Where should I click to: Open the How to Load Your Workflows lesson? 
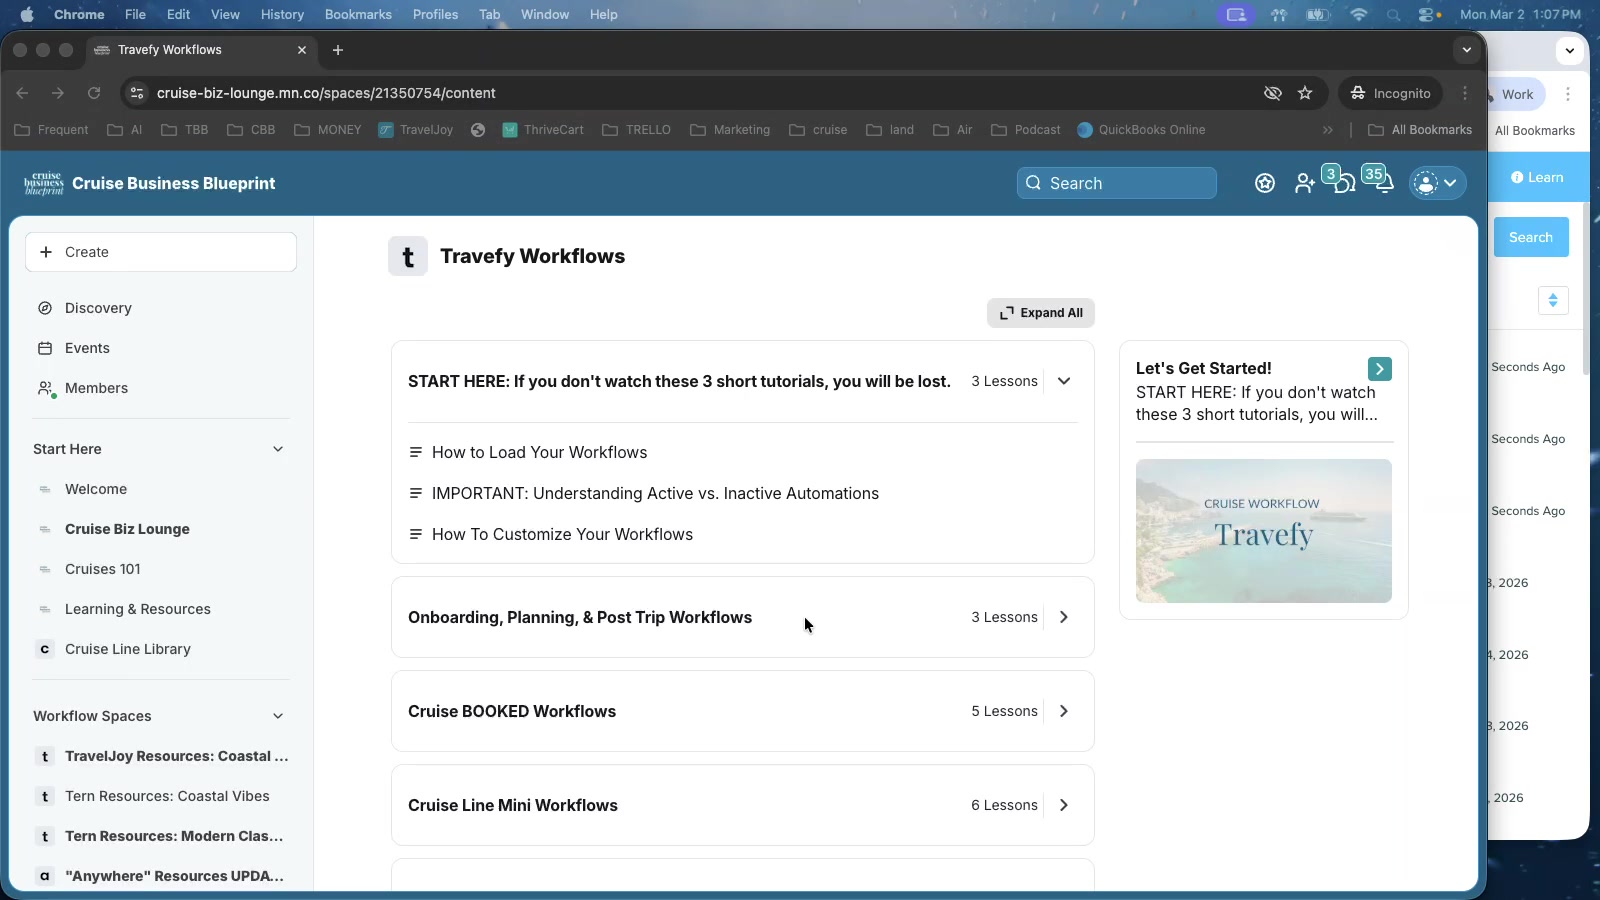tap(539, 452)
